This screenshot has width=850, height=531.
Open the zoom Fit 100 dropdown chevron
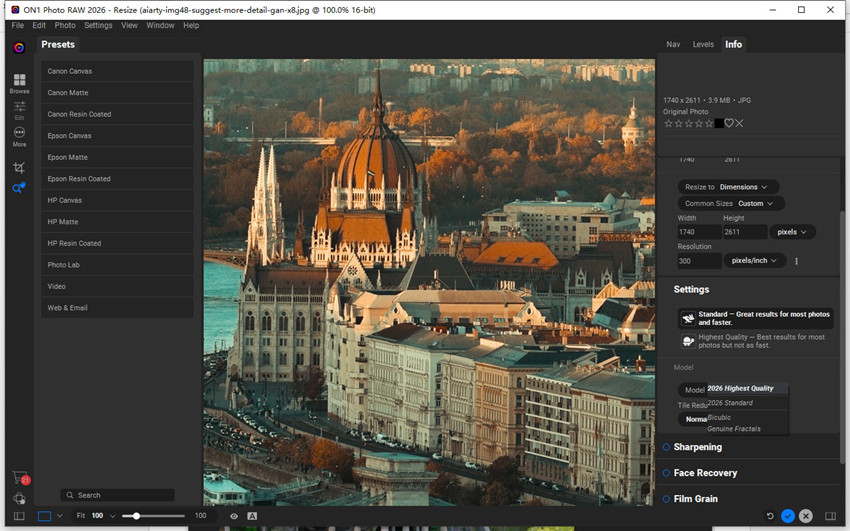point(113,516)
